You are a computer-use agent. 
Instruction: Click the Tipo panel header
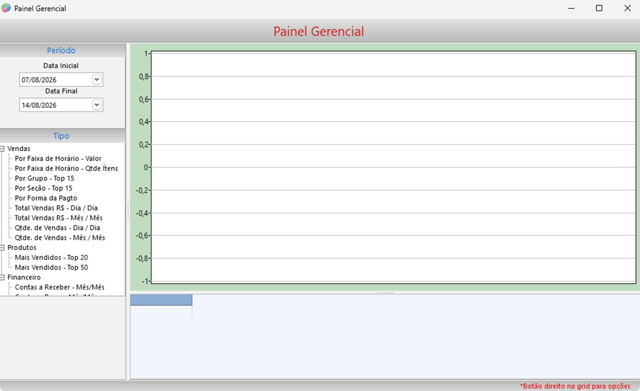tap(62, 136)
